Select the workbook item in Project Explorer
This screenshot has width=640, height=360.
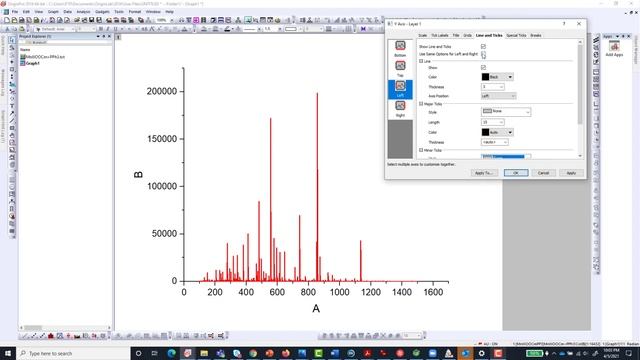click(42, 57)
